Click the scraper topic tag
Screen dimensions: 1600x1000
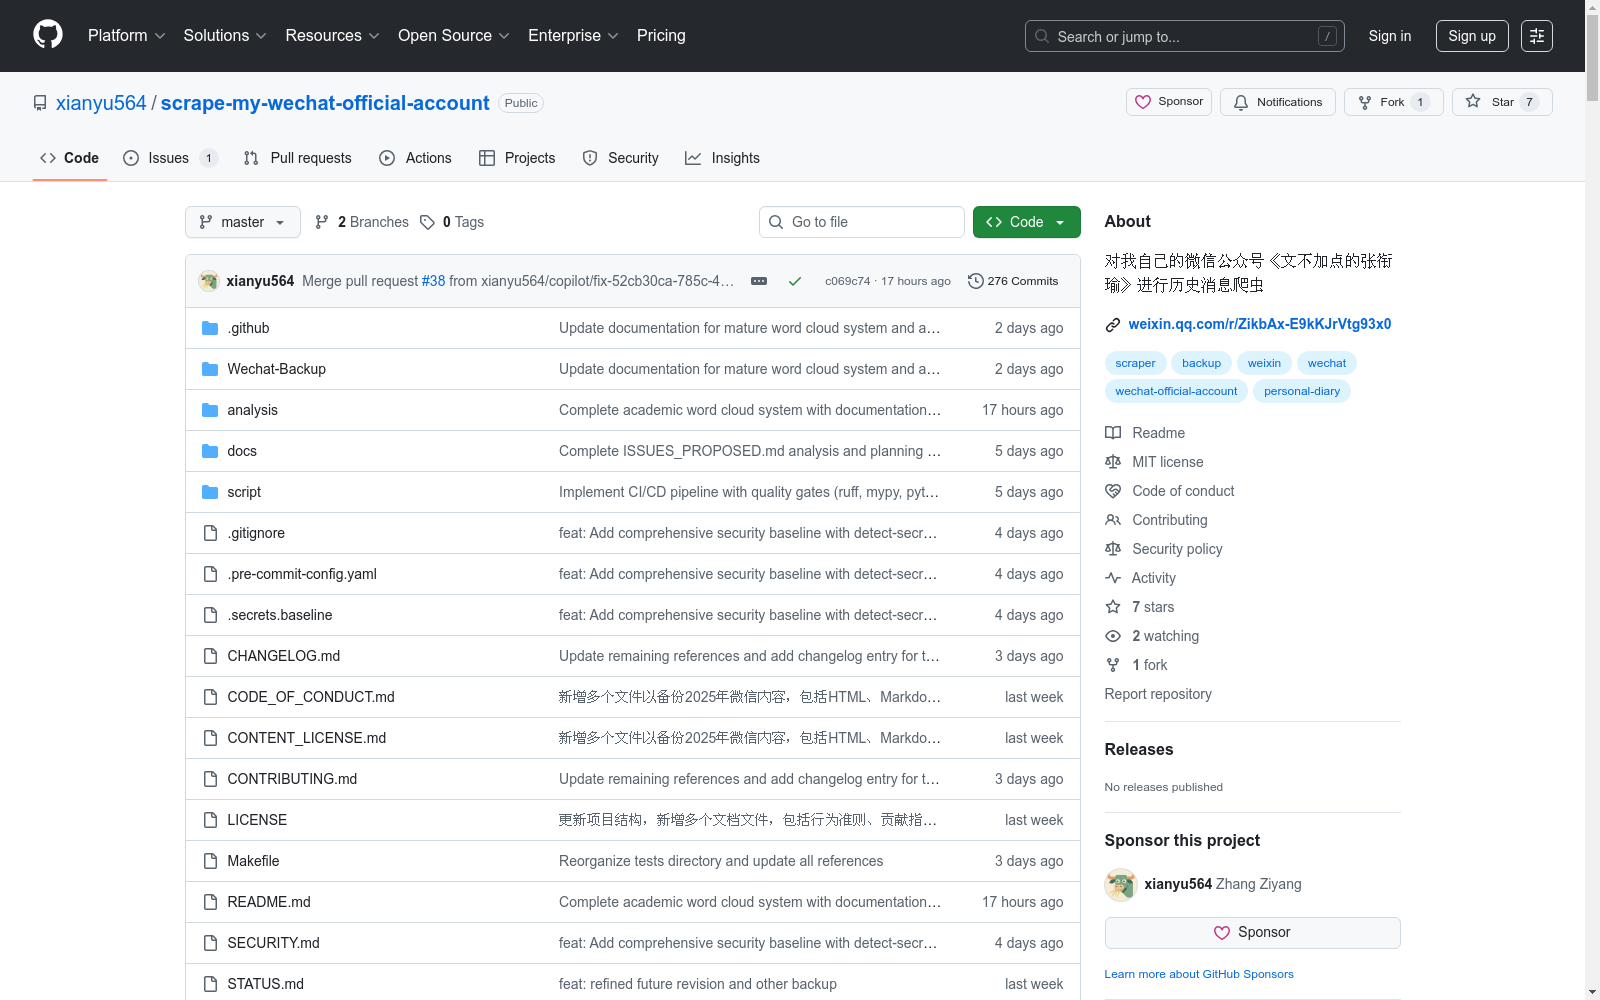coord(1135,363)
